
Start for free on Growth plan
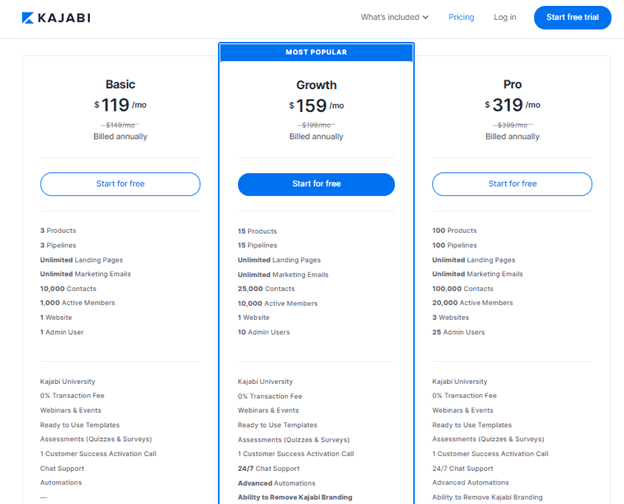click(x=316, y=184)
